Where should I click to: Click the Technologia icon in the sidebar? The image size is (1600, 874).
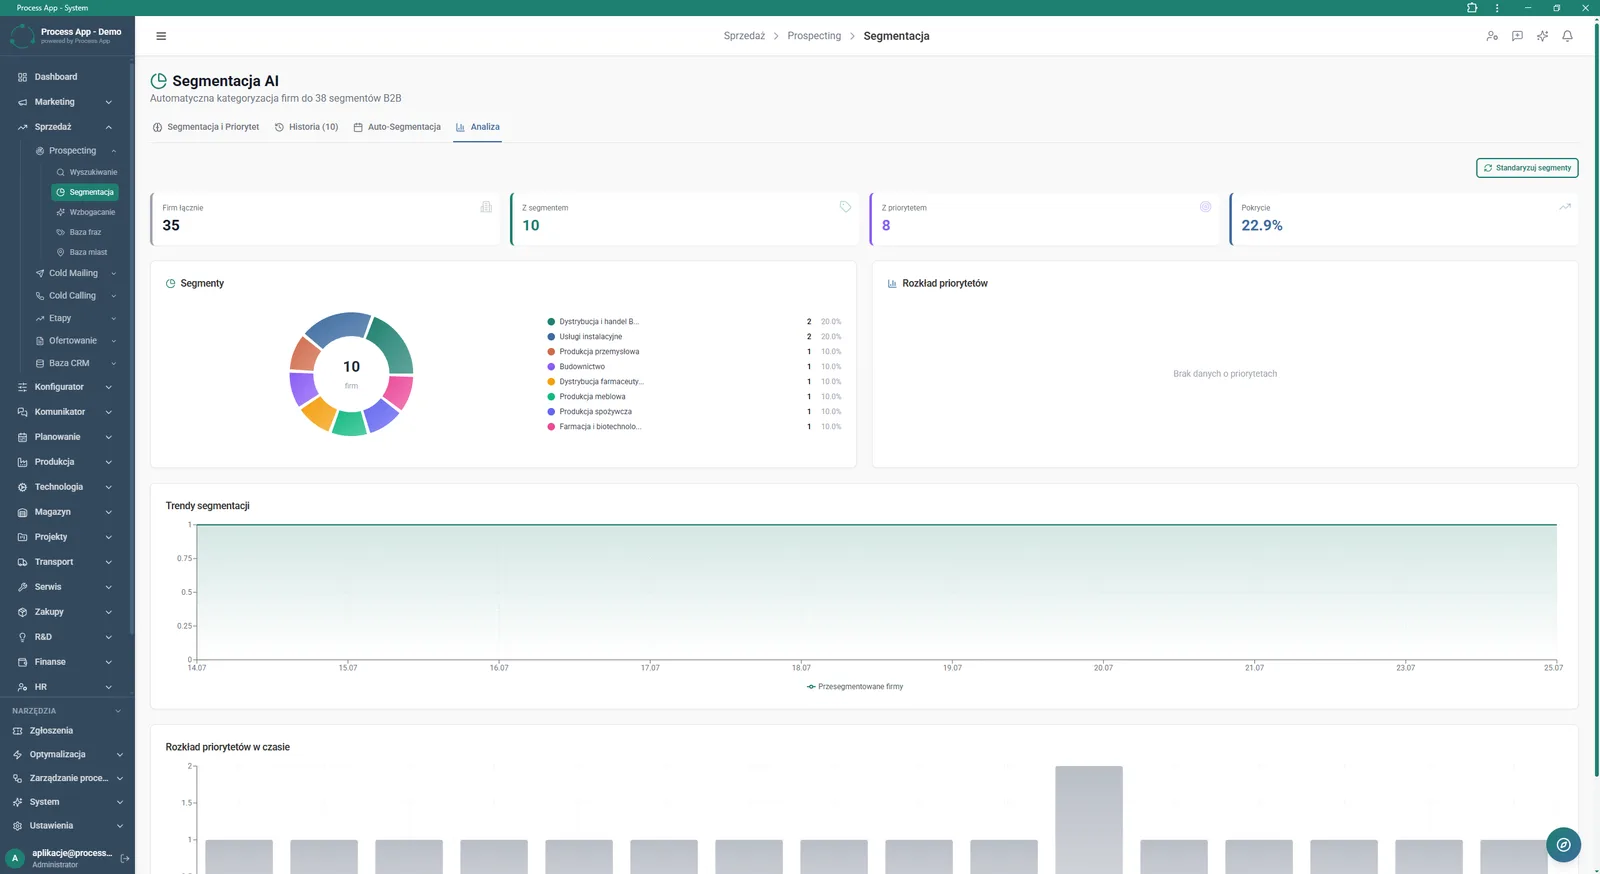[x=22, y=487]
